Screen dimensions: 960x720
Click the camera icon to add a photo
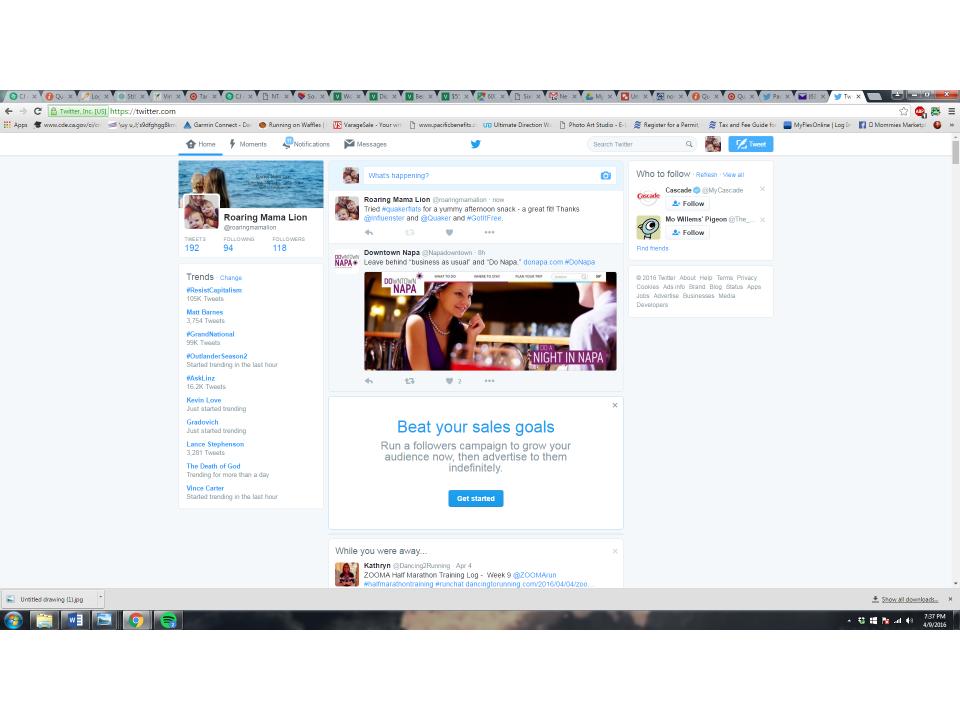[x=606, y=175]
